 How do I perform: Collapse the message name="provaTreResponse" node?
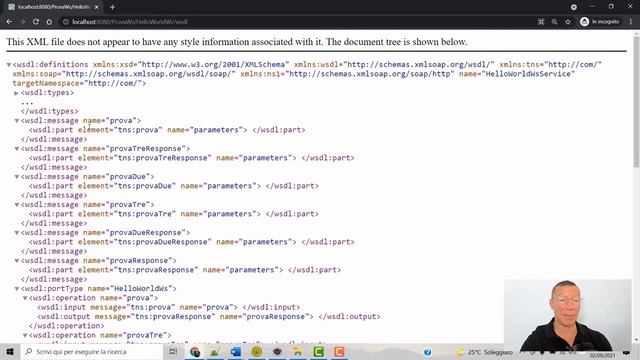pyautogui.click(x=17, y=149)
